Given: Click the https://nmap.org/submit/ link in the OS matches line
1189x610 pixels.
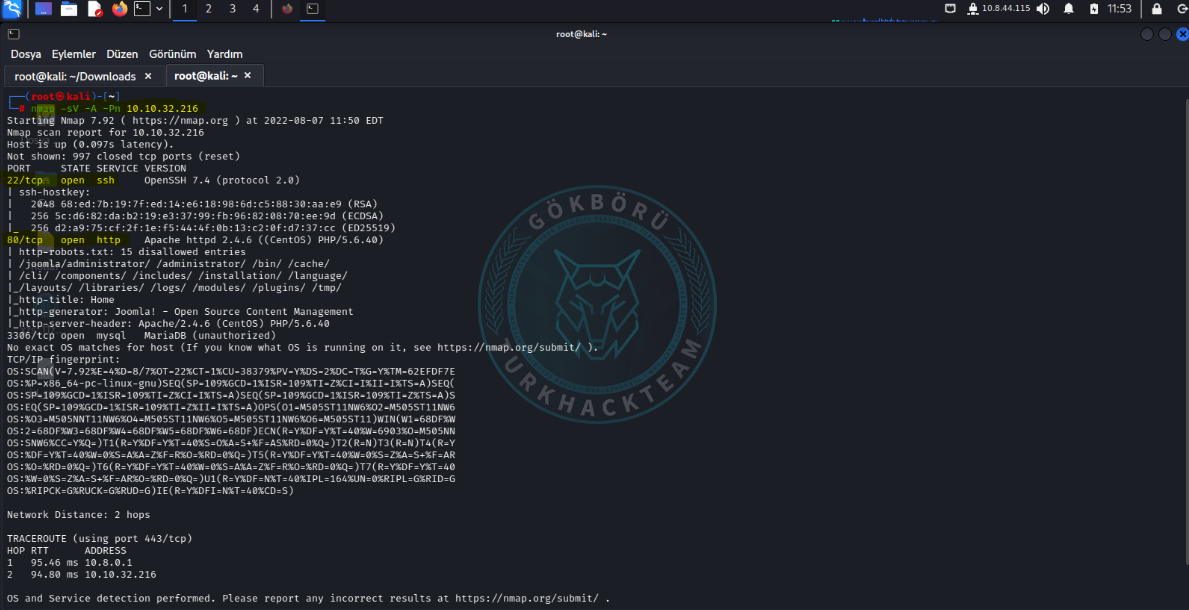Looking at the screenshot, I should click(509, 347).
